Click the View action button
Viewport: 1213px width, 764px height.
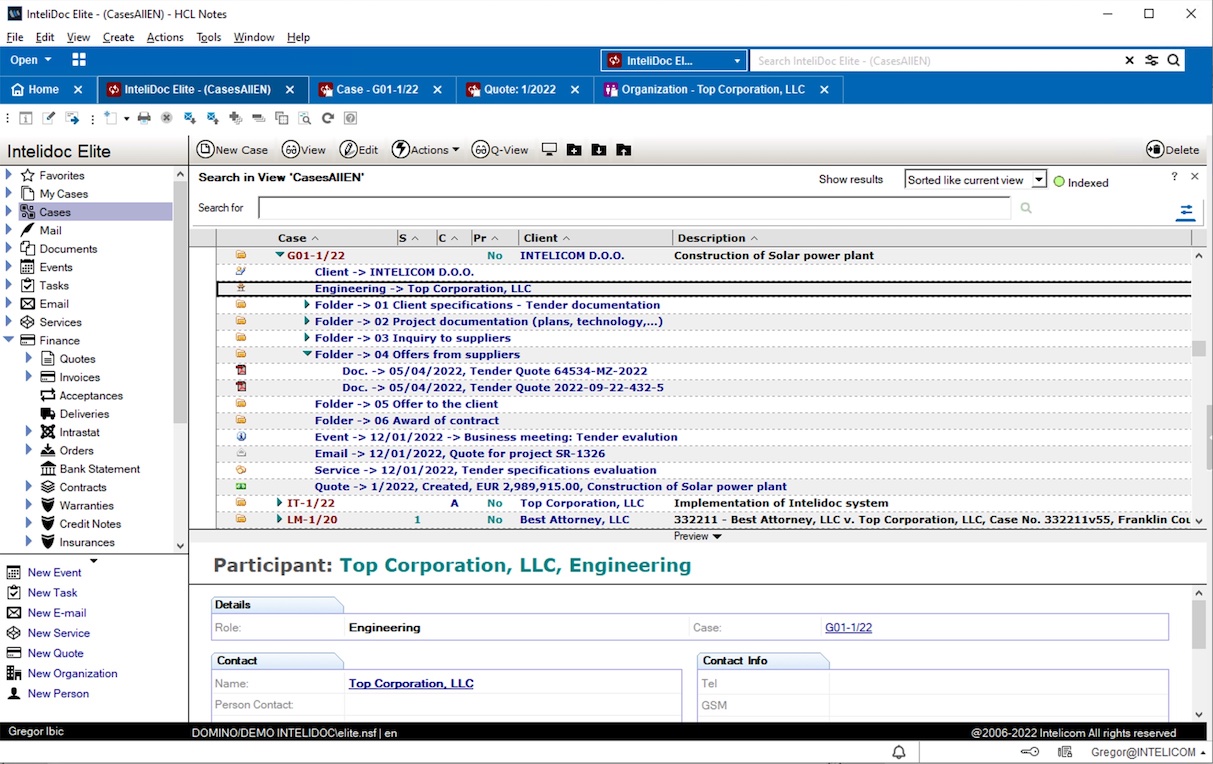[304, 150]
